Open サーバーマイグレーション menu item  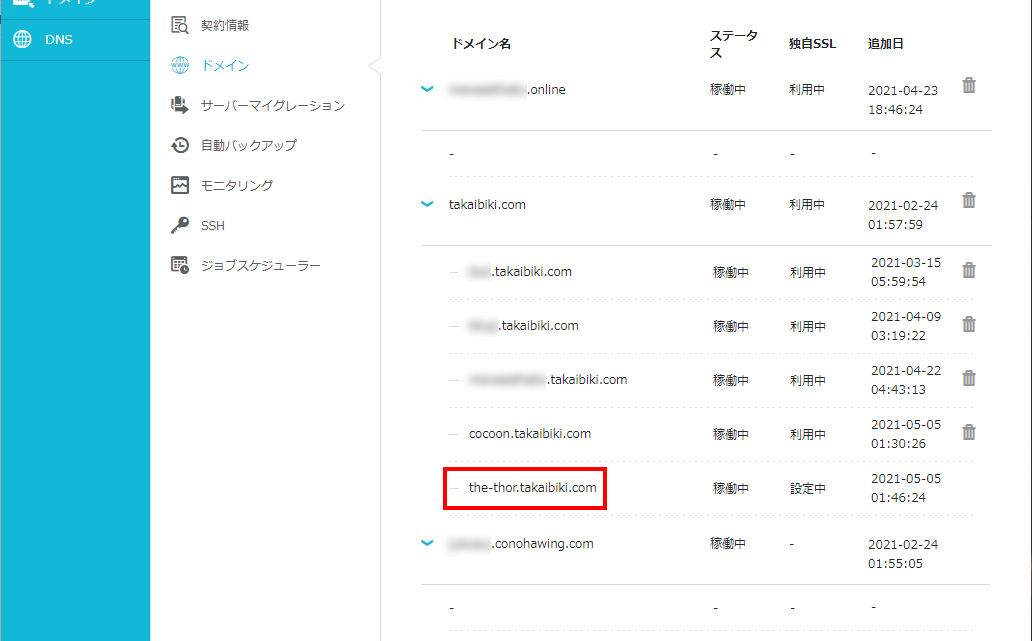point(272,105)
